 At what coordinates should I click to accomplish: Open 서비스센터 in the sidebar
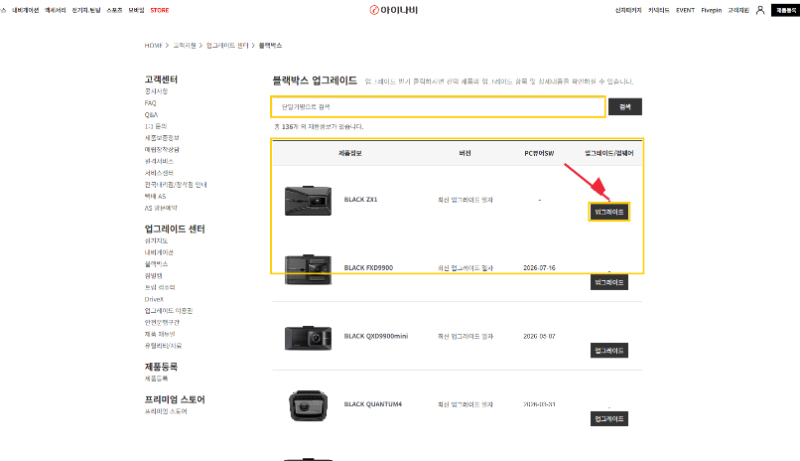(x=159, y=173)
